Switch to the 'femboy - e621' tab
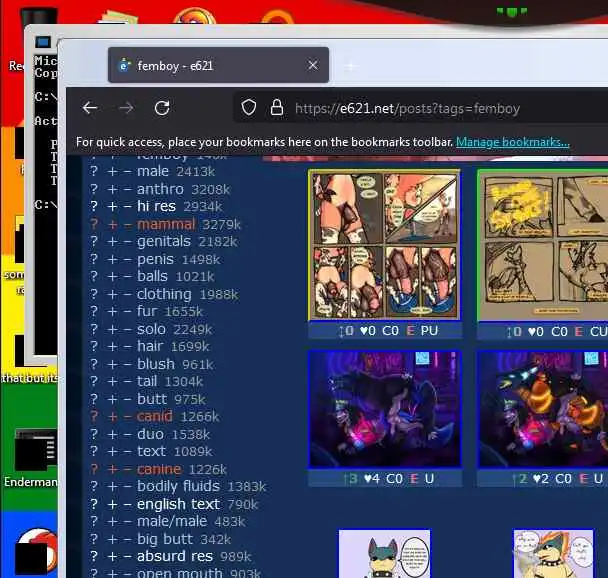Screen dimensions: 608x578 click(x=218, y=65)
